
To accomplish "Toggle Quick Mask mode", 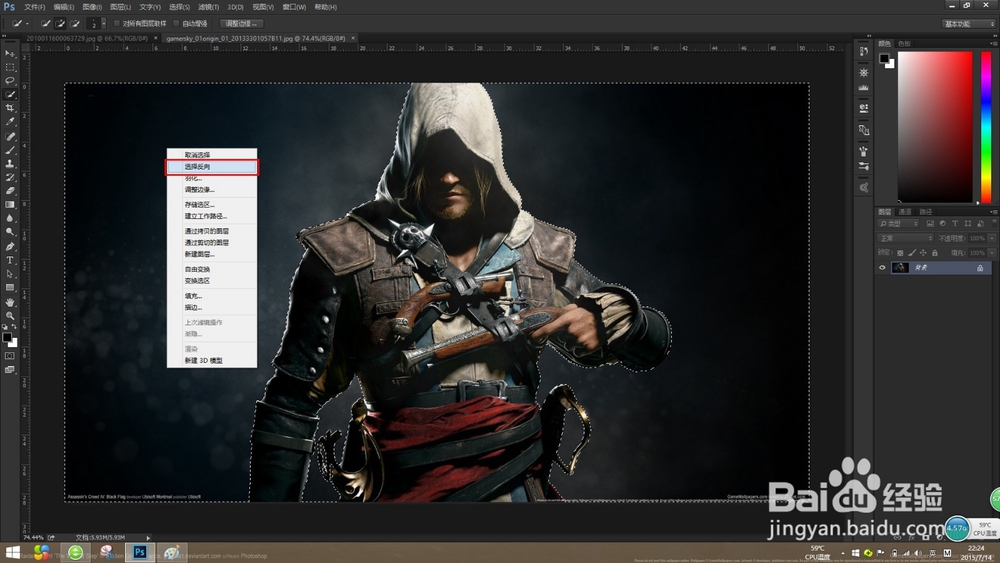I will point(10,356).
